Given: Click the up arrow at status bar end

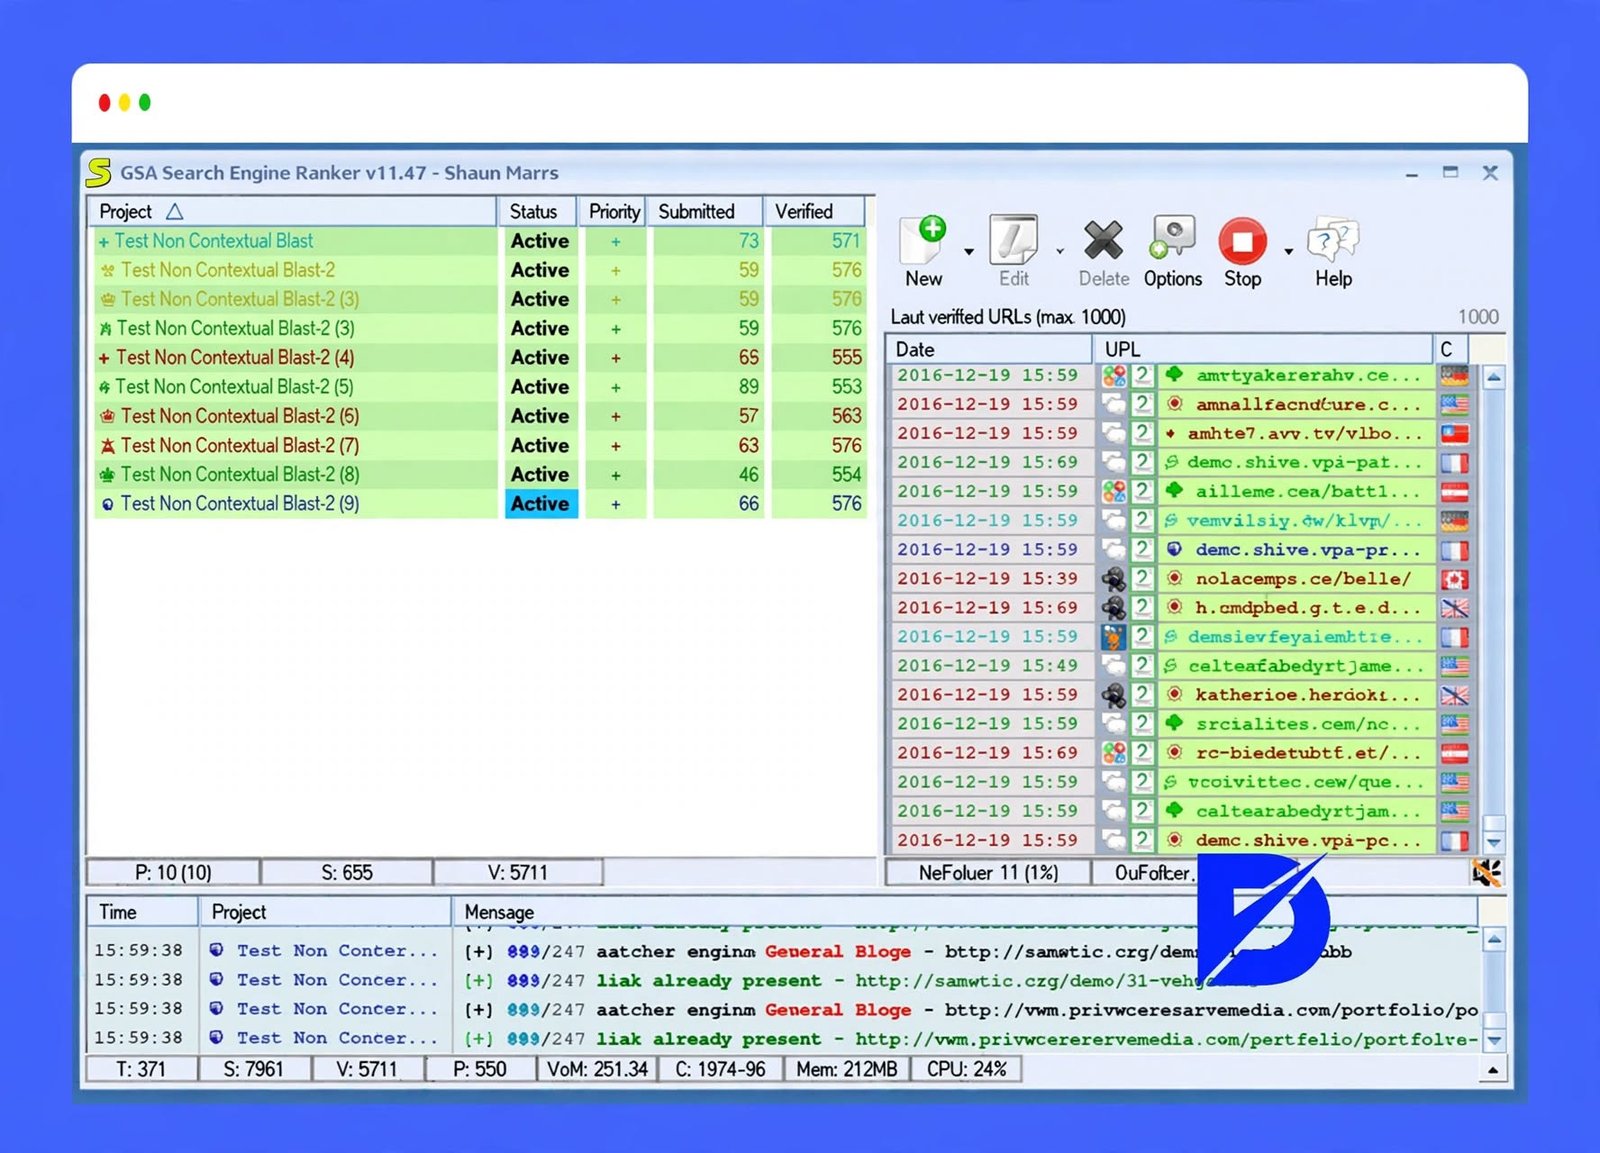Looking at the screenshot, I should pos(1493,1070).
